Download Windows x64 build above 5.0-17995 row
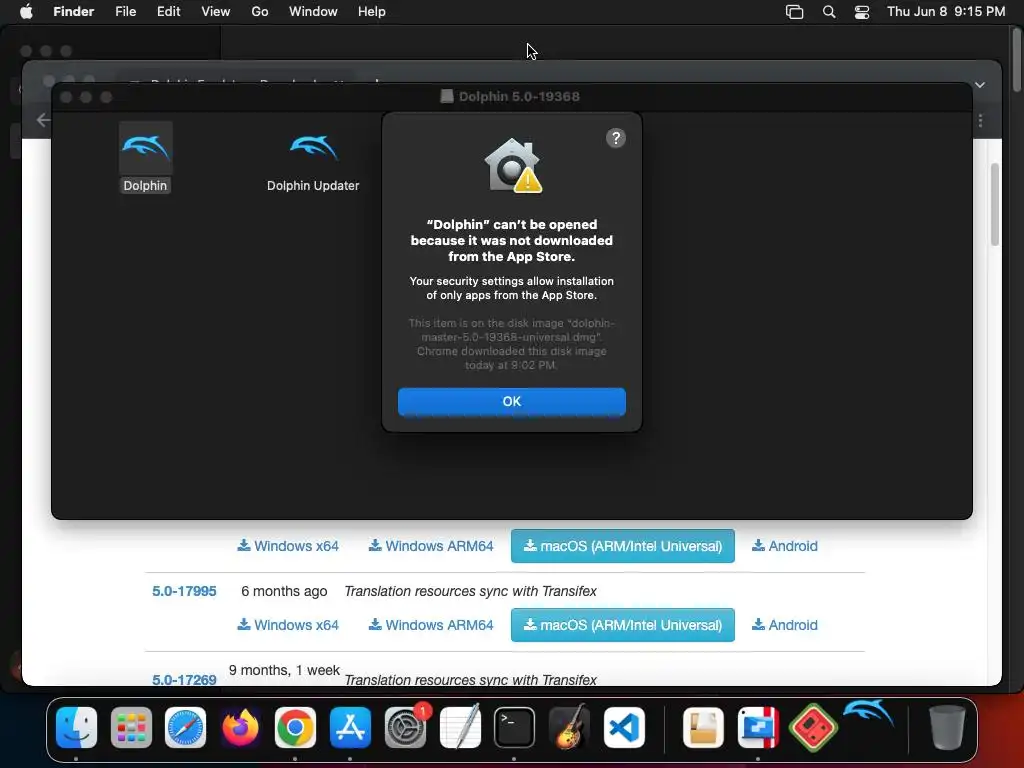 pyautogui.click(x=288, y=546)
